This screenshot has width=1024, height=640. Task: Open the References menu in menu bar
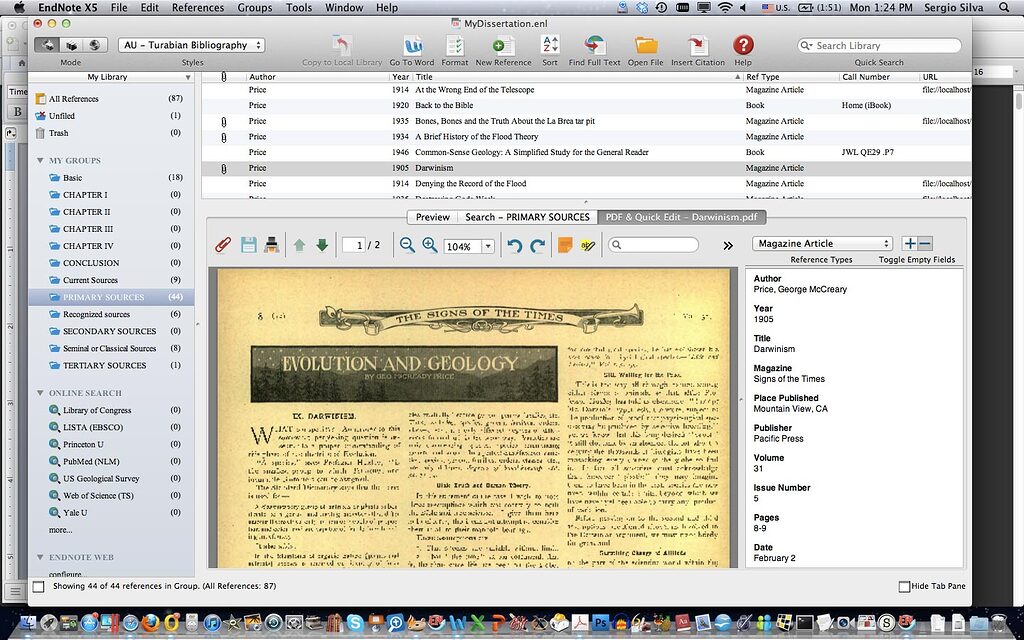pos(197,7)
